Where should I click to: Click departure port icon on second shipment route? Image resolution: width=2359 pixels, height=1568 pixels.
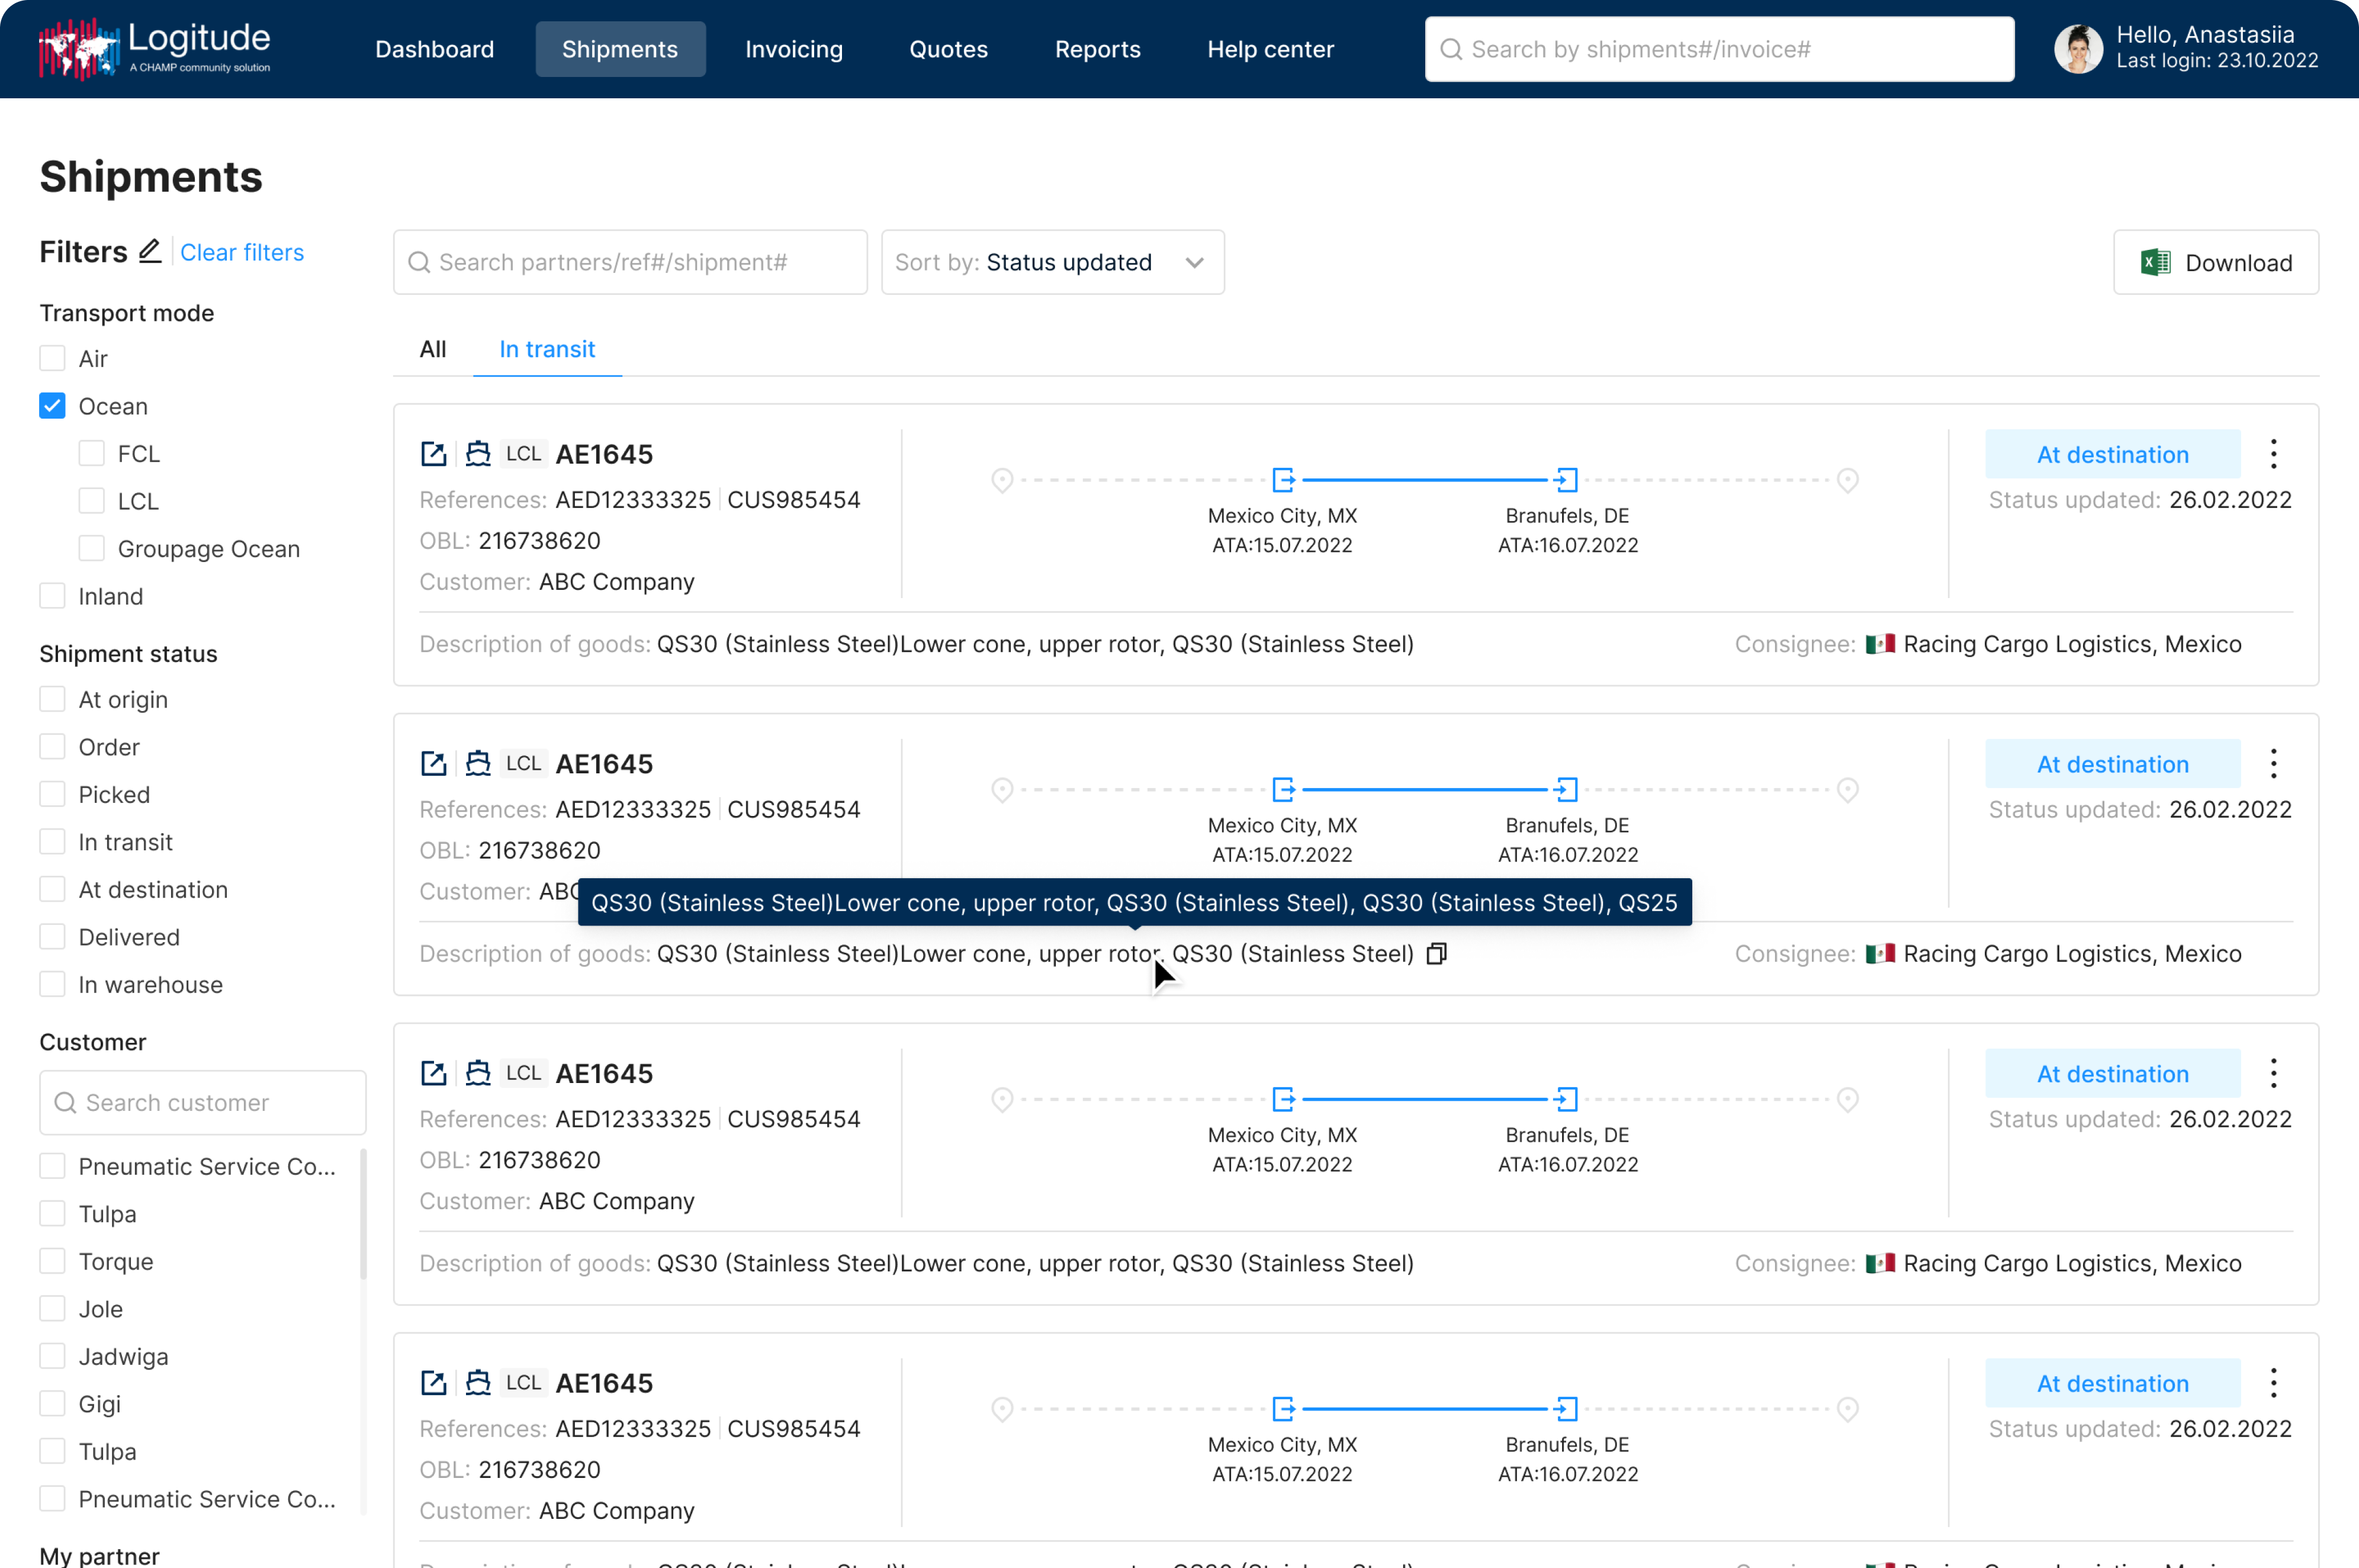point(1283,790)
